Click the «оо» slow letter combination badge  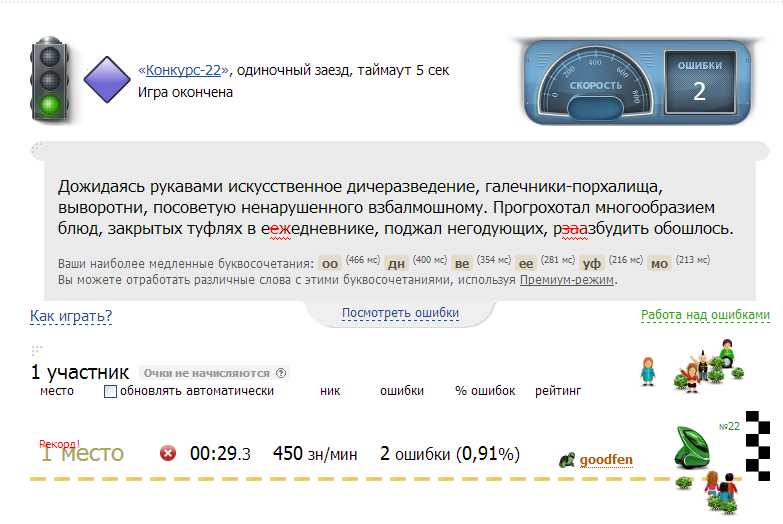(x=330, y=263)
